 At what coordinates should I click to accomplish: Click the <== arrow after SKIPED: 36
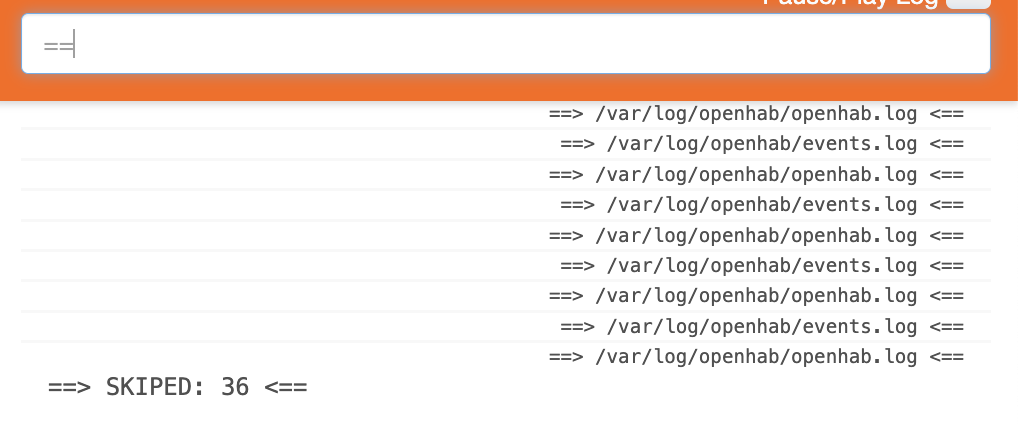pyautogui.click(x=286, y=388)
